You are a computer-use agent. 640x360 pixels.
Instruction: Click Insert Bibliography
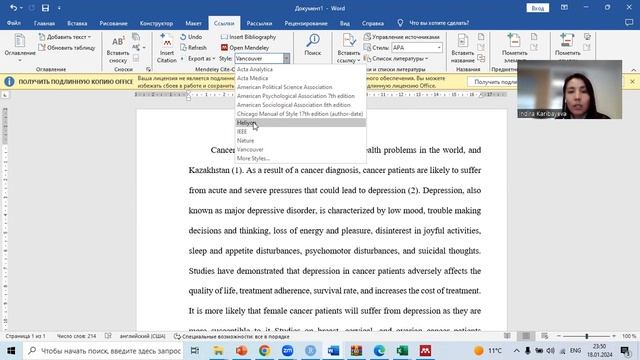click(248, 37)
